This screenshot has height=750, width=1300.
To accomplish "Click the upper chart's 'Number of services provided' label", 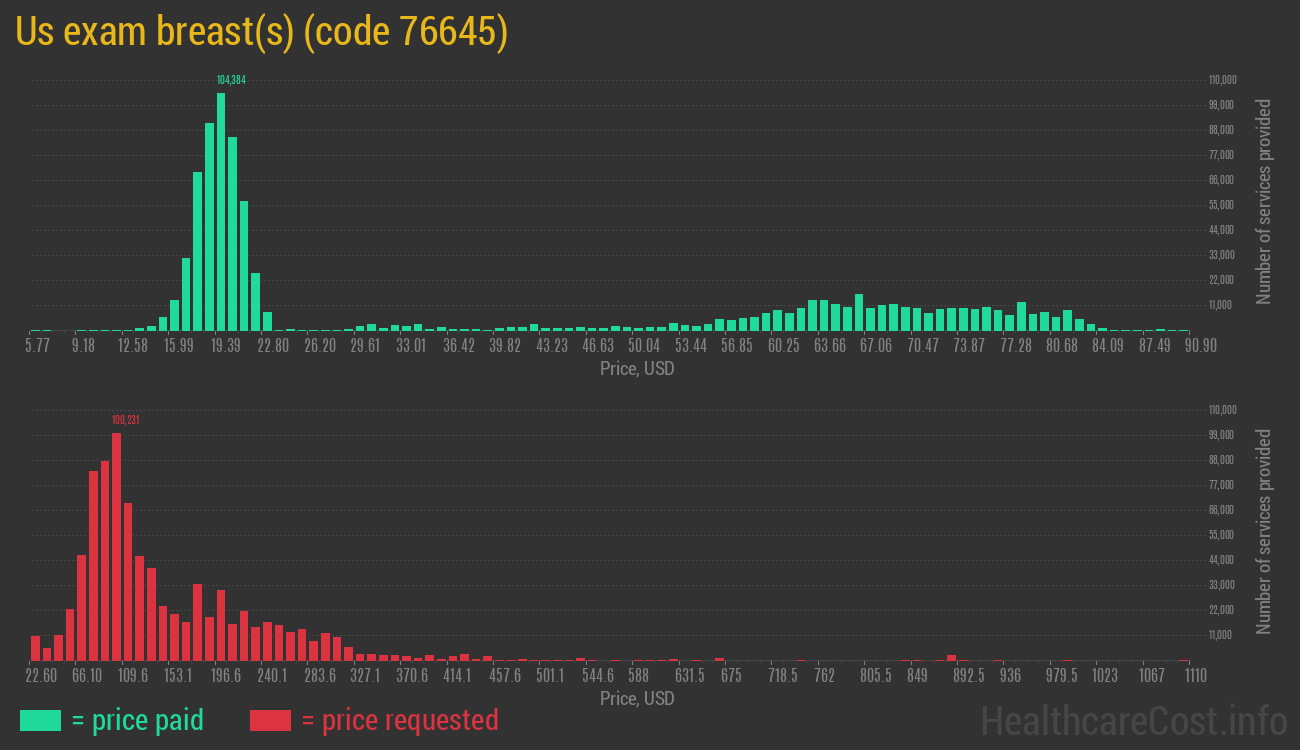I will coord(1264,202).
